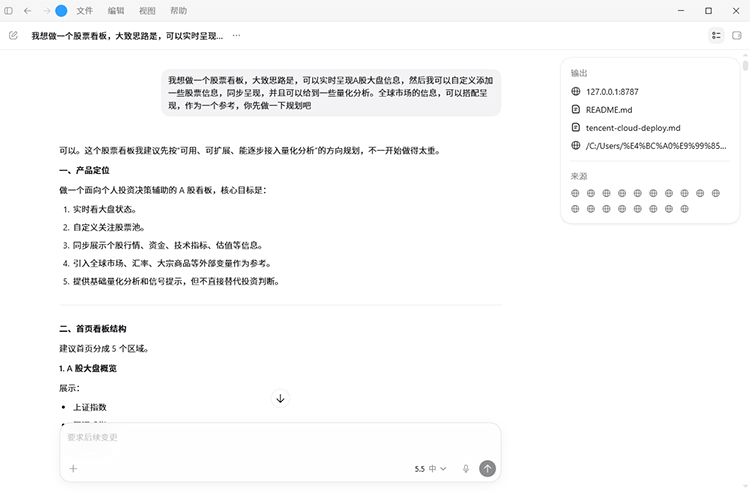This screenshot has height=492, width=750.
Task: Open the README.md output file
Action: pos(609,110)
